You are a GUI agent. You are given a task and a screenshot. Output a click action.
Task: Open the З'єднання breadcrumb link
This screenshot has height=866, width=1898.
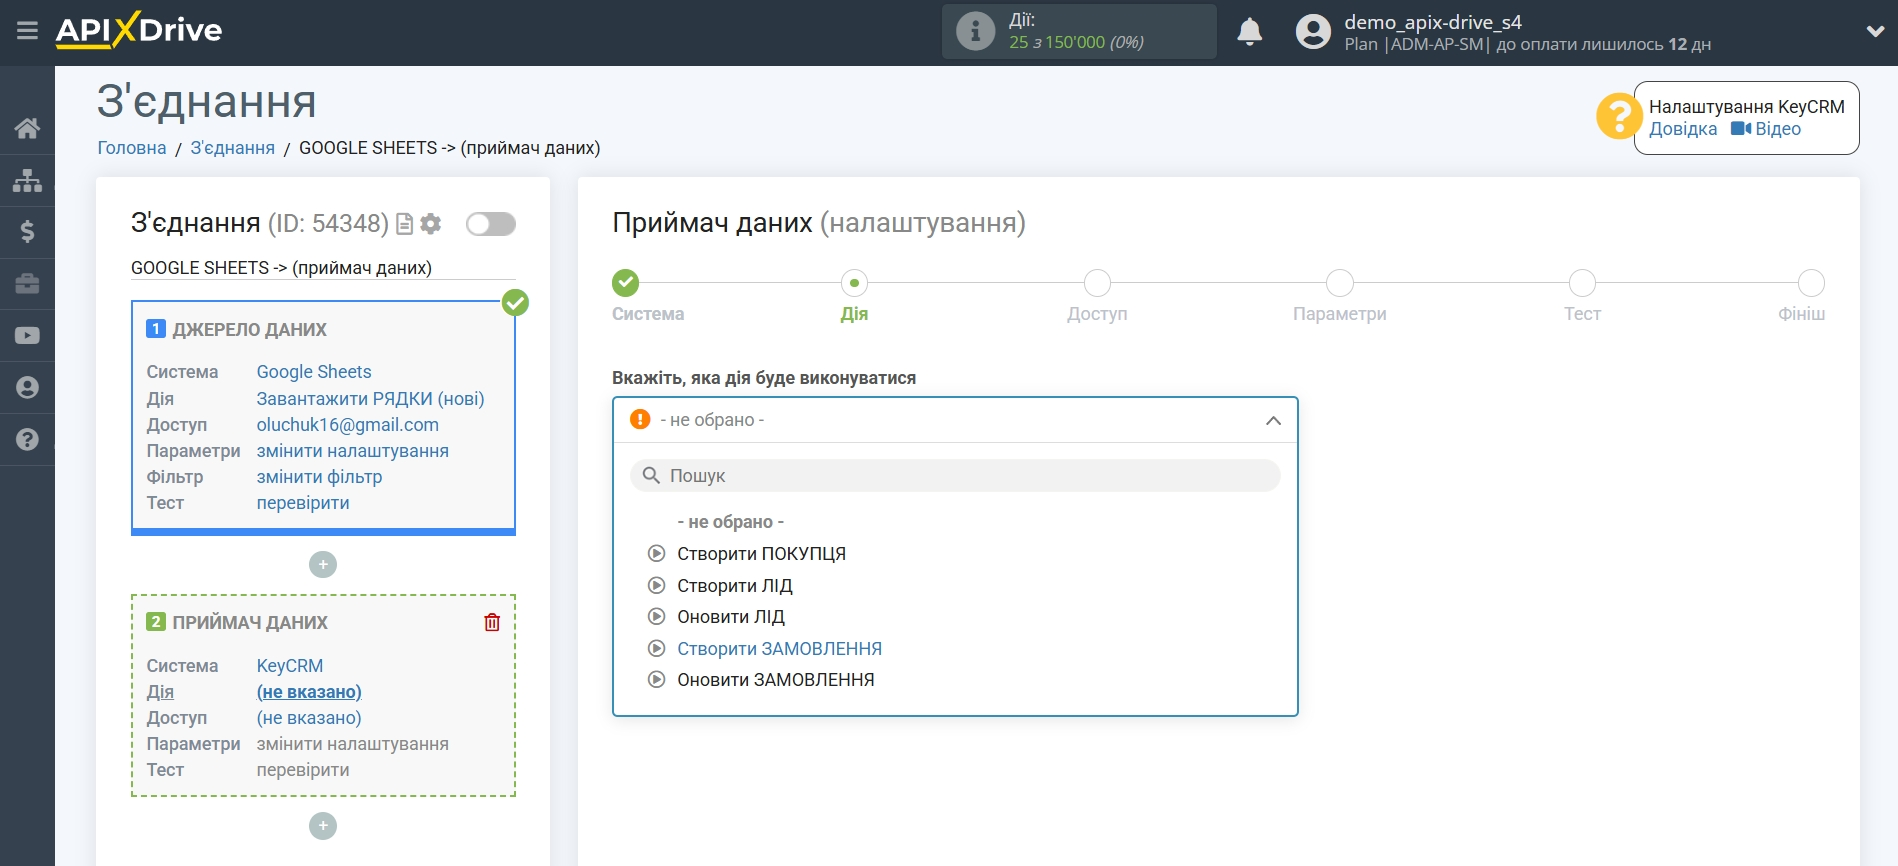pyautogui.click(x=233, y=148)
